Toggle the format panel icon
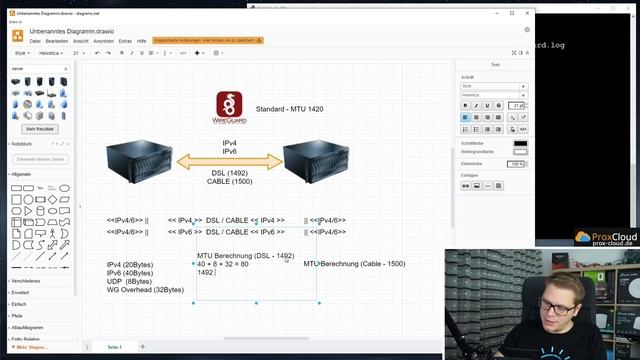Screen dimensions: 640x360 point(521,53)
